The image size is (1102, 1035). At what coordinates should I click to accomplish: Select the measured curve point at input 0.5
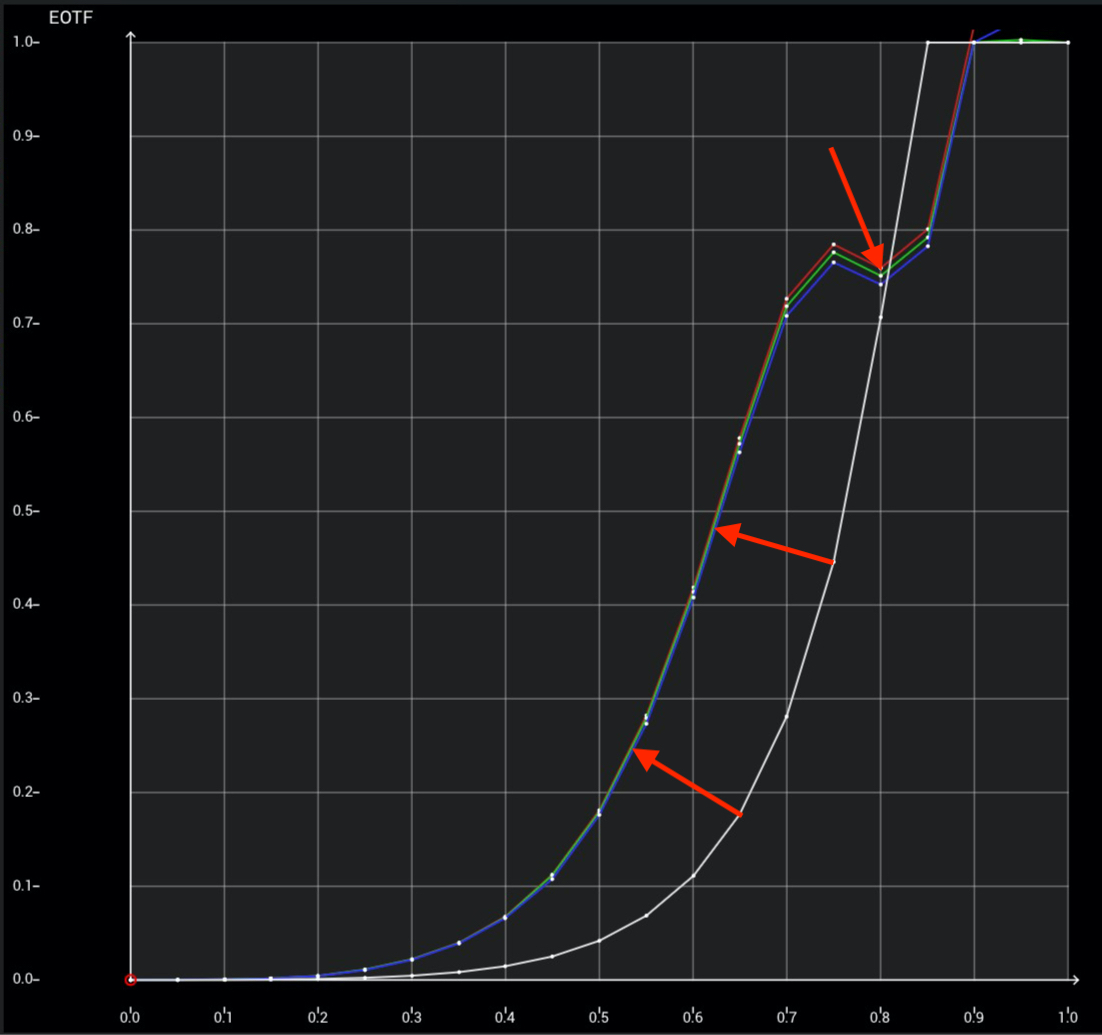tap(599, 813)
